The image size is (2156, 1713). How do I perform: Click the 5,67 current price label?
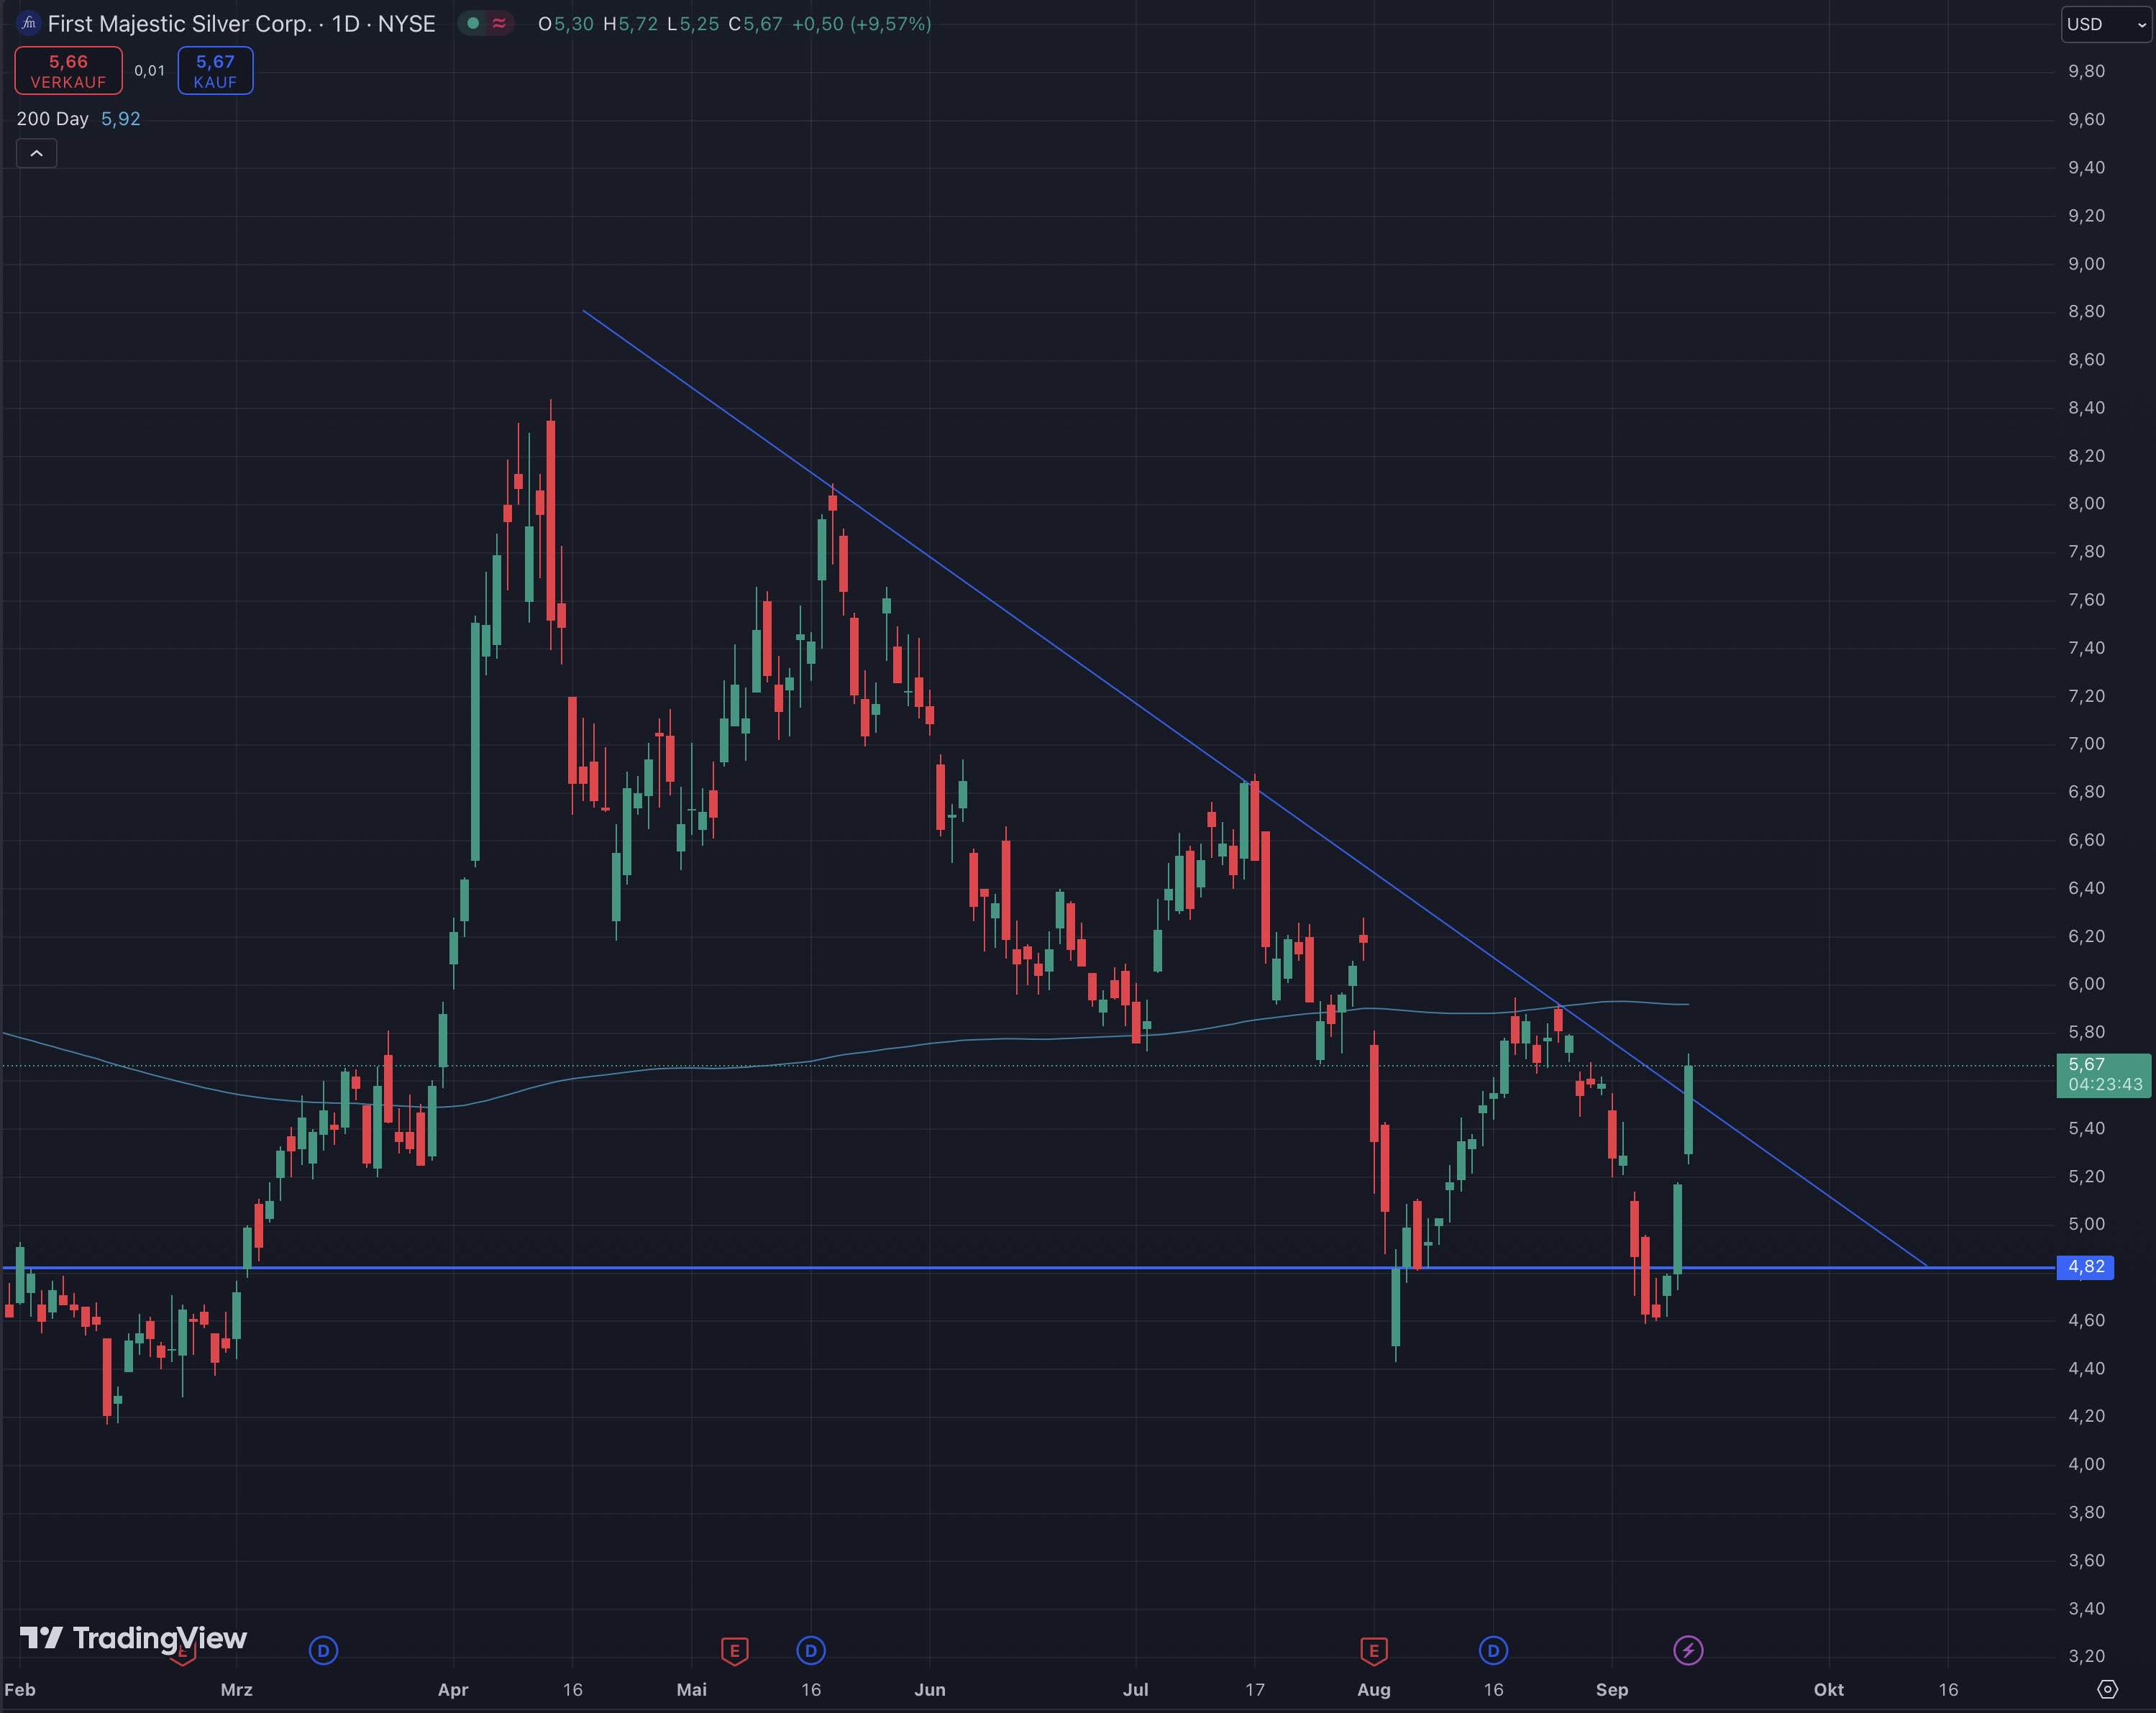coord(2102,1074)
